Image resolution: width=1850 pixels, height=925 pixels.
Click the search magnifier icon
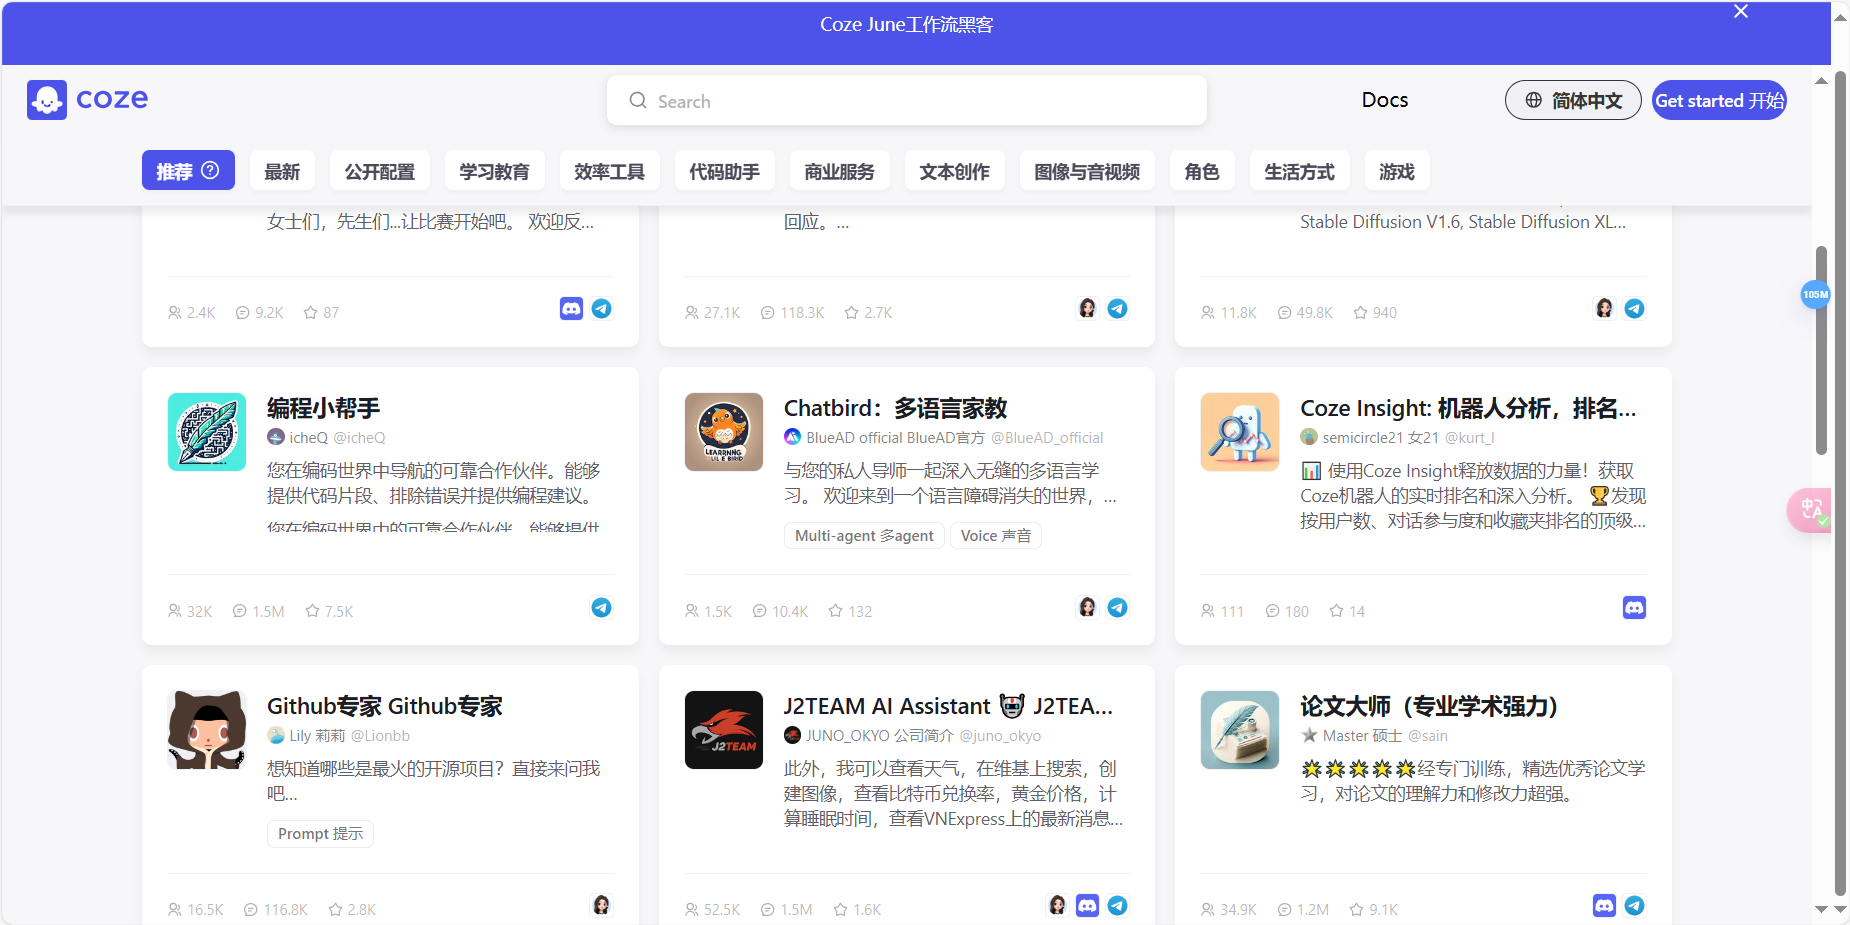point(638,100)
